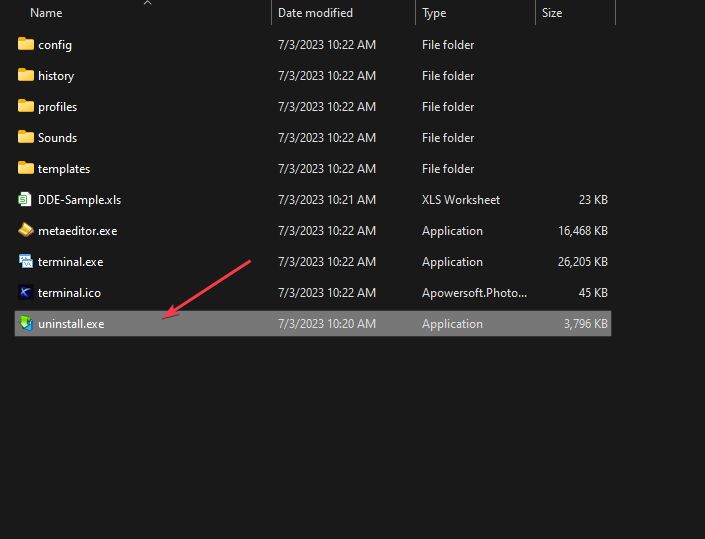Click Application type of uninstall.exe row

[452, 324]
